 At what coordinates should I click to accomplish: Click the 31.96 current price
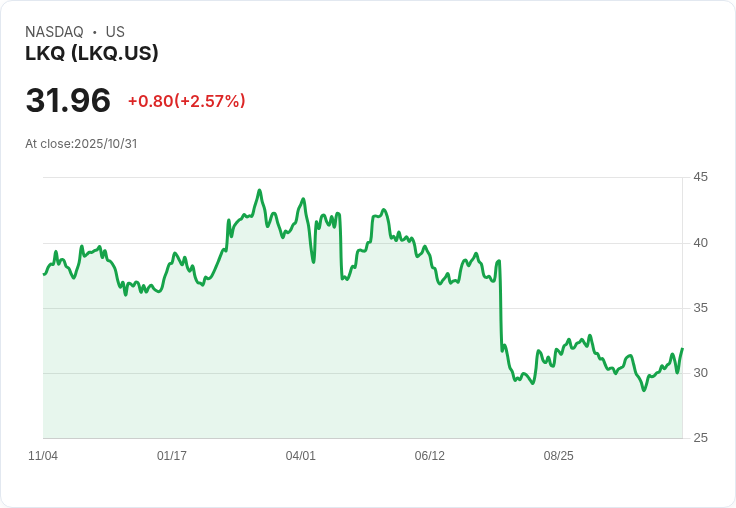click(x=68, y=101)
